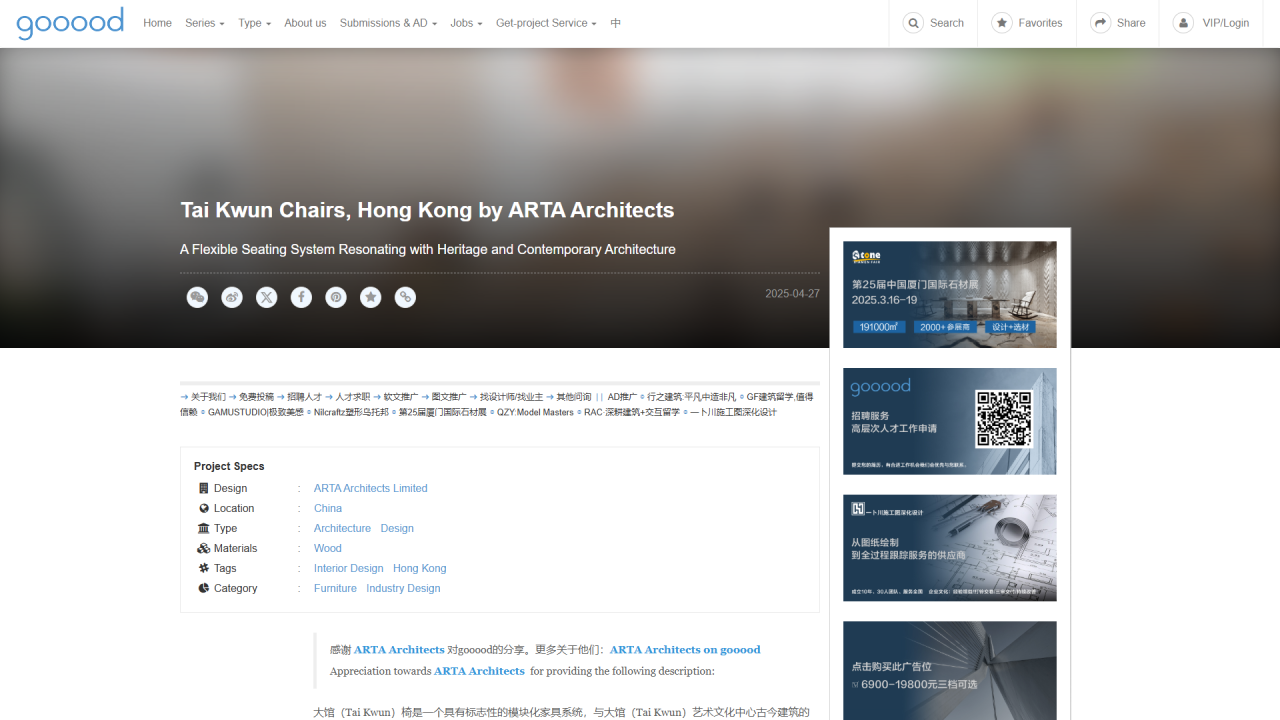Open Get-project Service dropdown
Image resolution: width=1280 pixels, height=720 pixels.
pos(546,23)
